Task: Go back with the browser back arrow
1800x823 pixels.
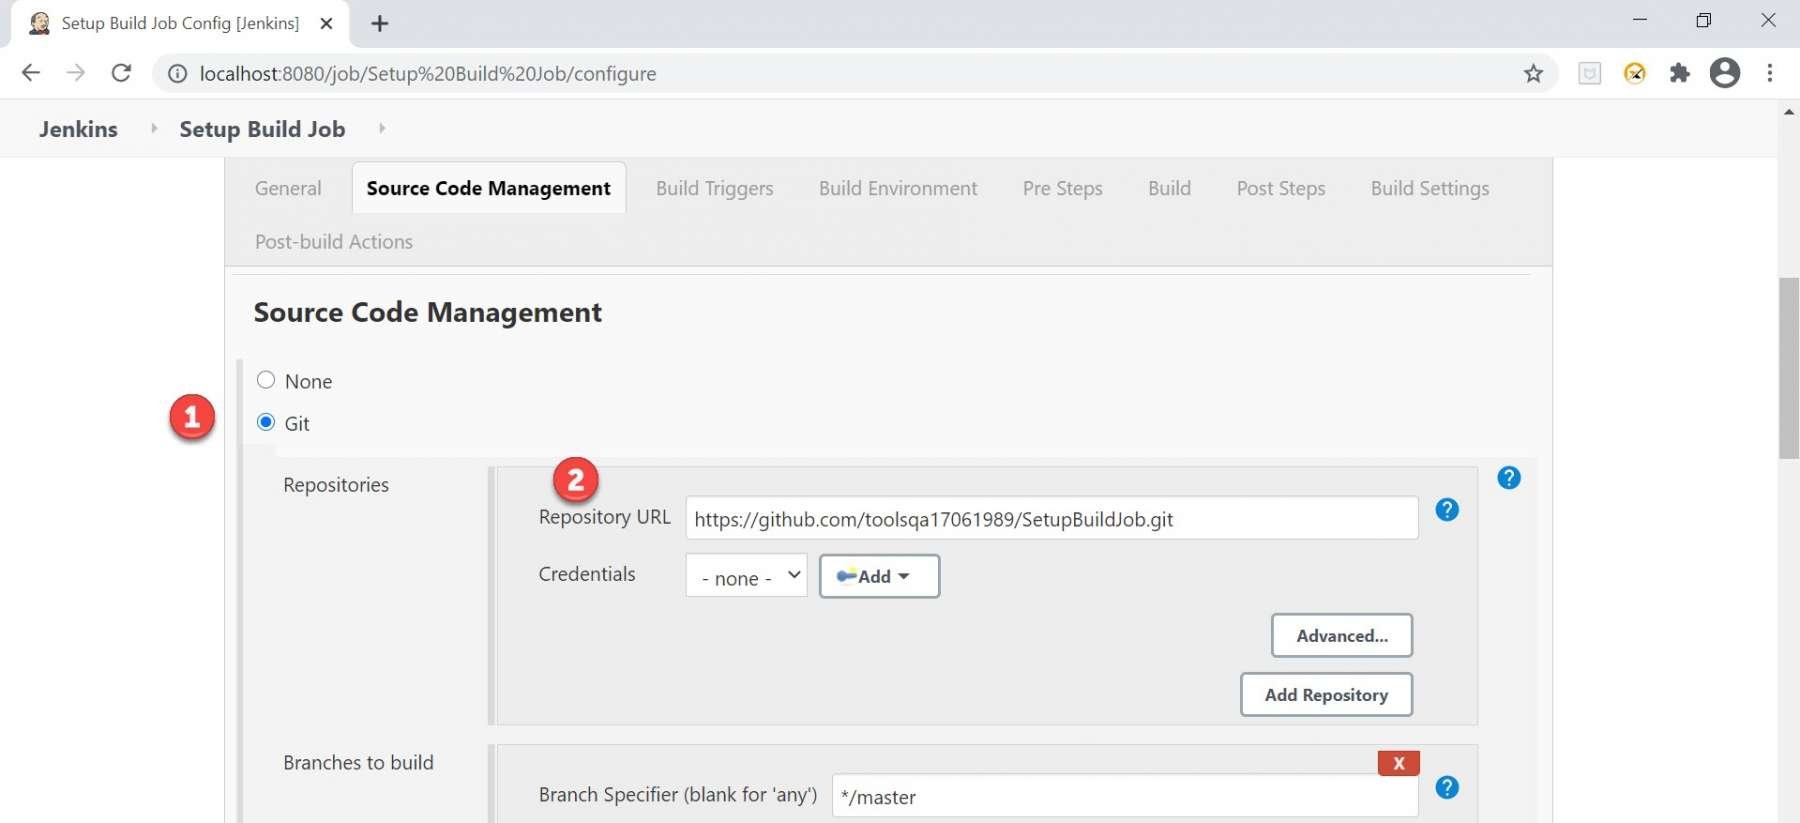Action: click(x=31, y=73)
